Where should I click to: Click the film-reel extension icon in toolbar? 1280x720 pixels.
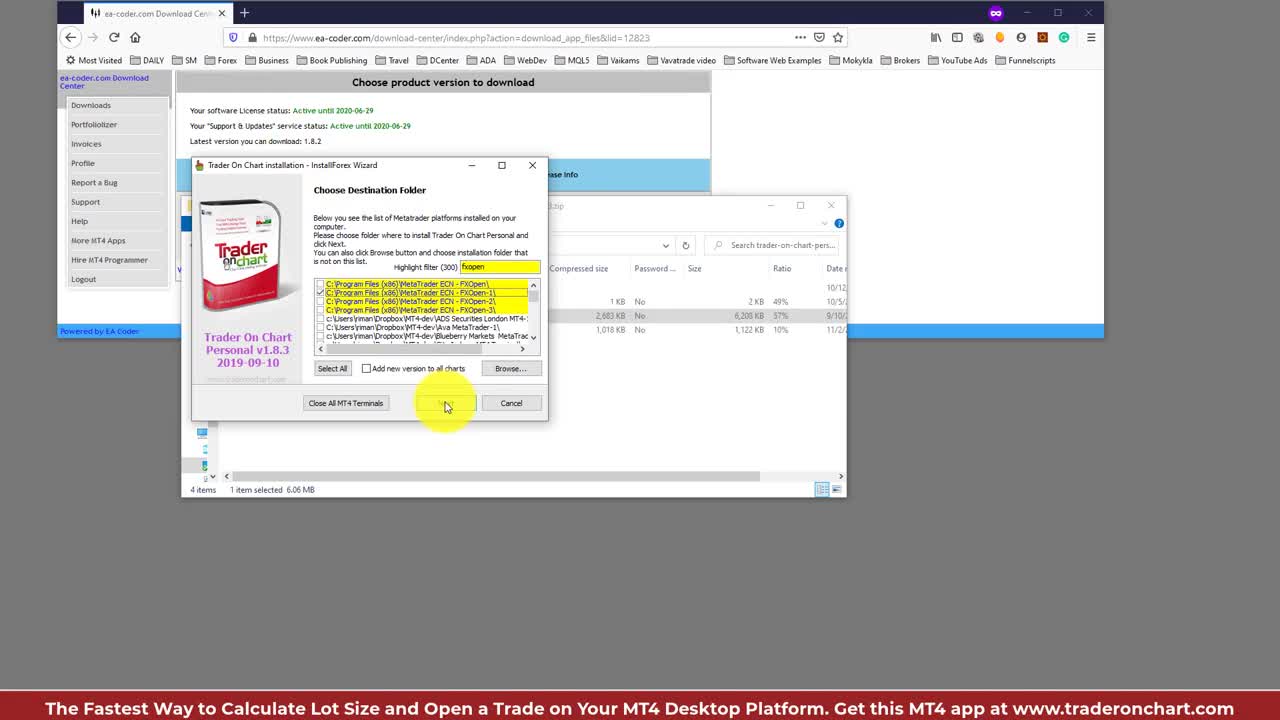(x=978, y=37)
